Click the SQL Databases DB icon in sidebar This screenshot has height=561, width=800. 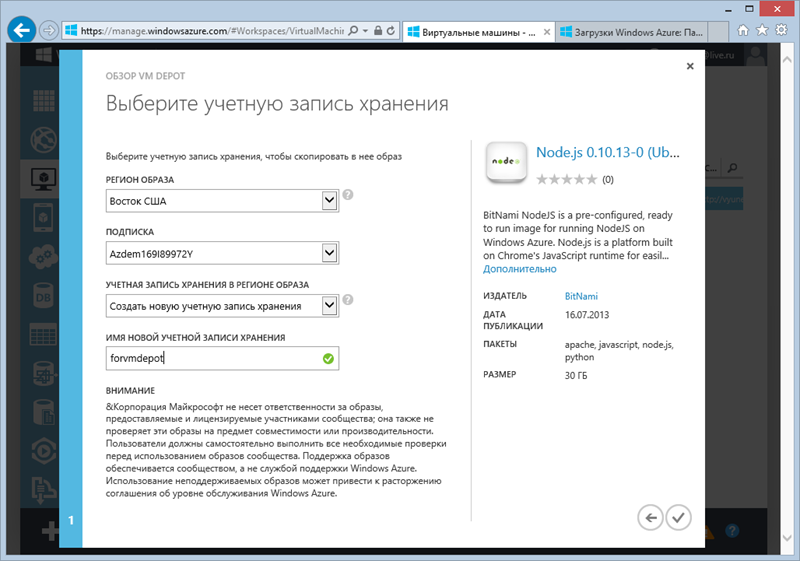click(x=43, y=296)
